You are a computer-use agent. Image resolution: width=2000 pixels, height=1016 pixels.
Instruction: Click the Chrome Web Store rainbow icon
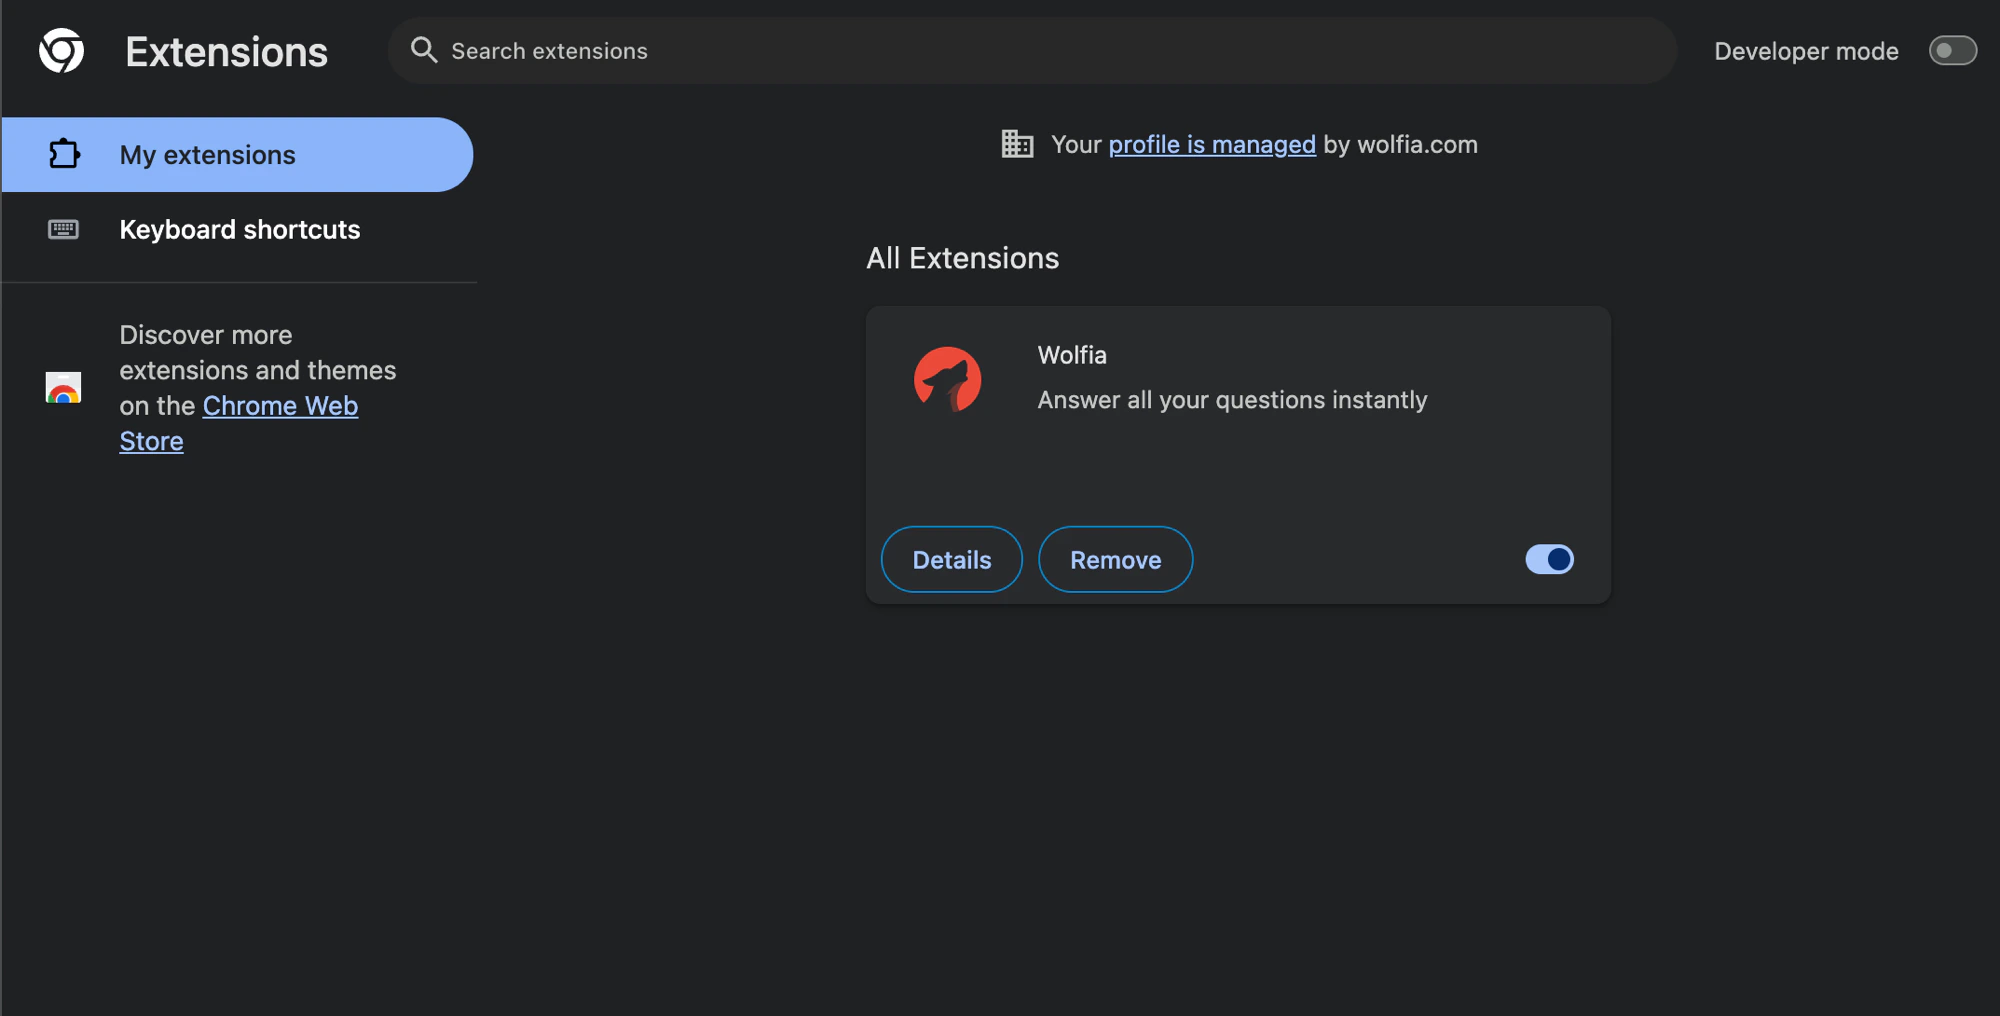63,387
